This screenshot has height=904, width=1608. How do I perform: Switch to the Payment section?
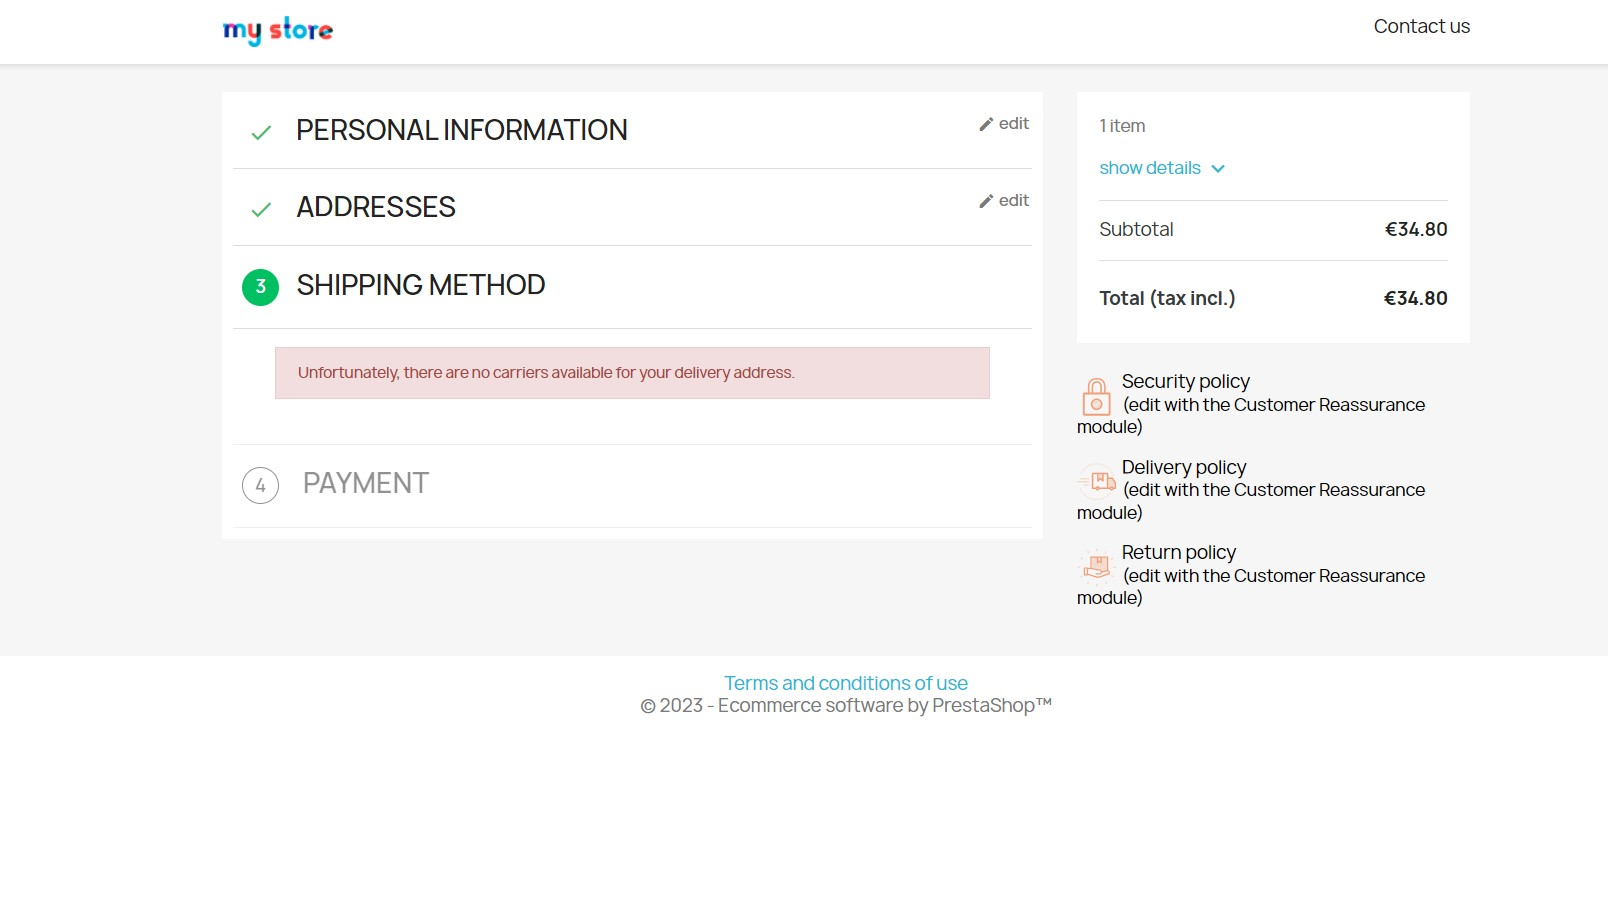pyautogui.click(x=366, y=483)
